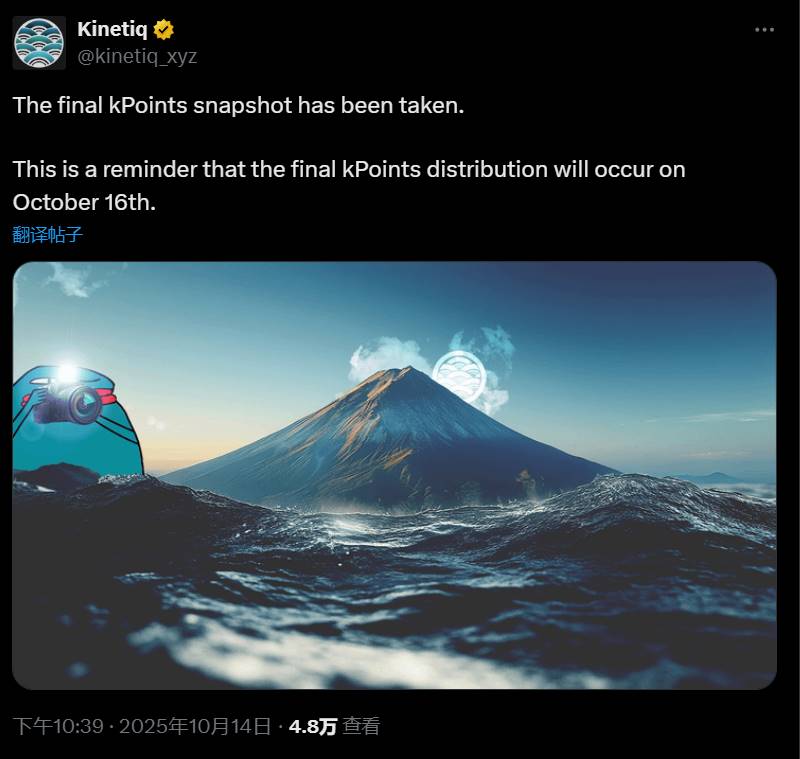The height and width of the screenshot is (759, 800).
Task: Translate the post via 翻译帖子
Action: 47,235
